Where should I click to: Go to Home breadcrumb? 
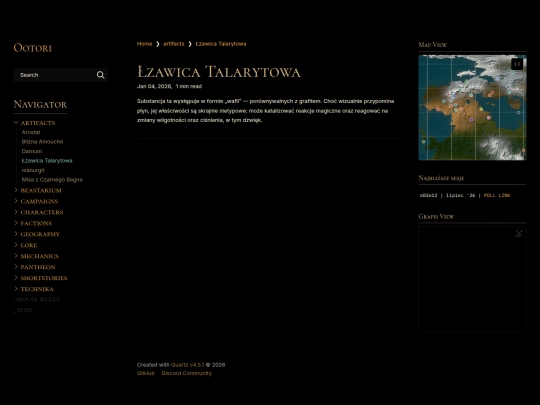(144, 44)
